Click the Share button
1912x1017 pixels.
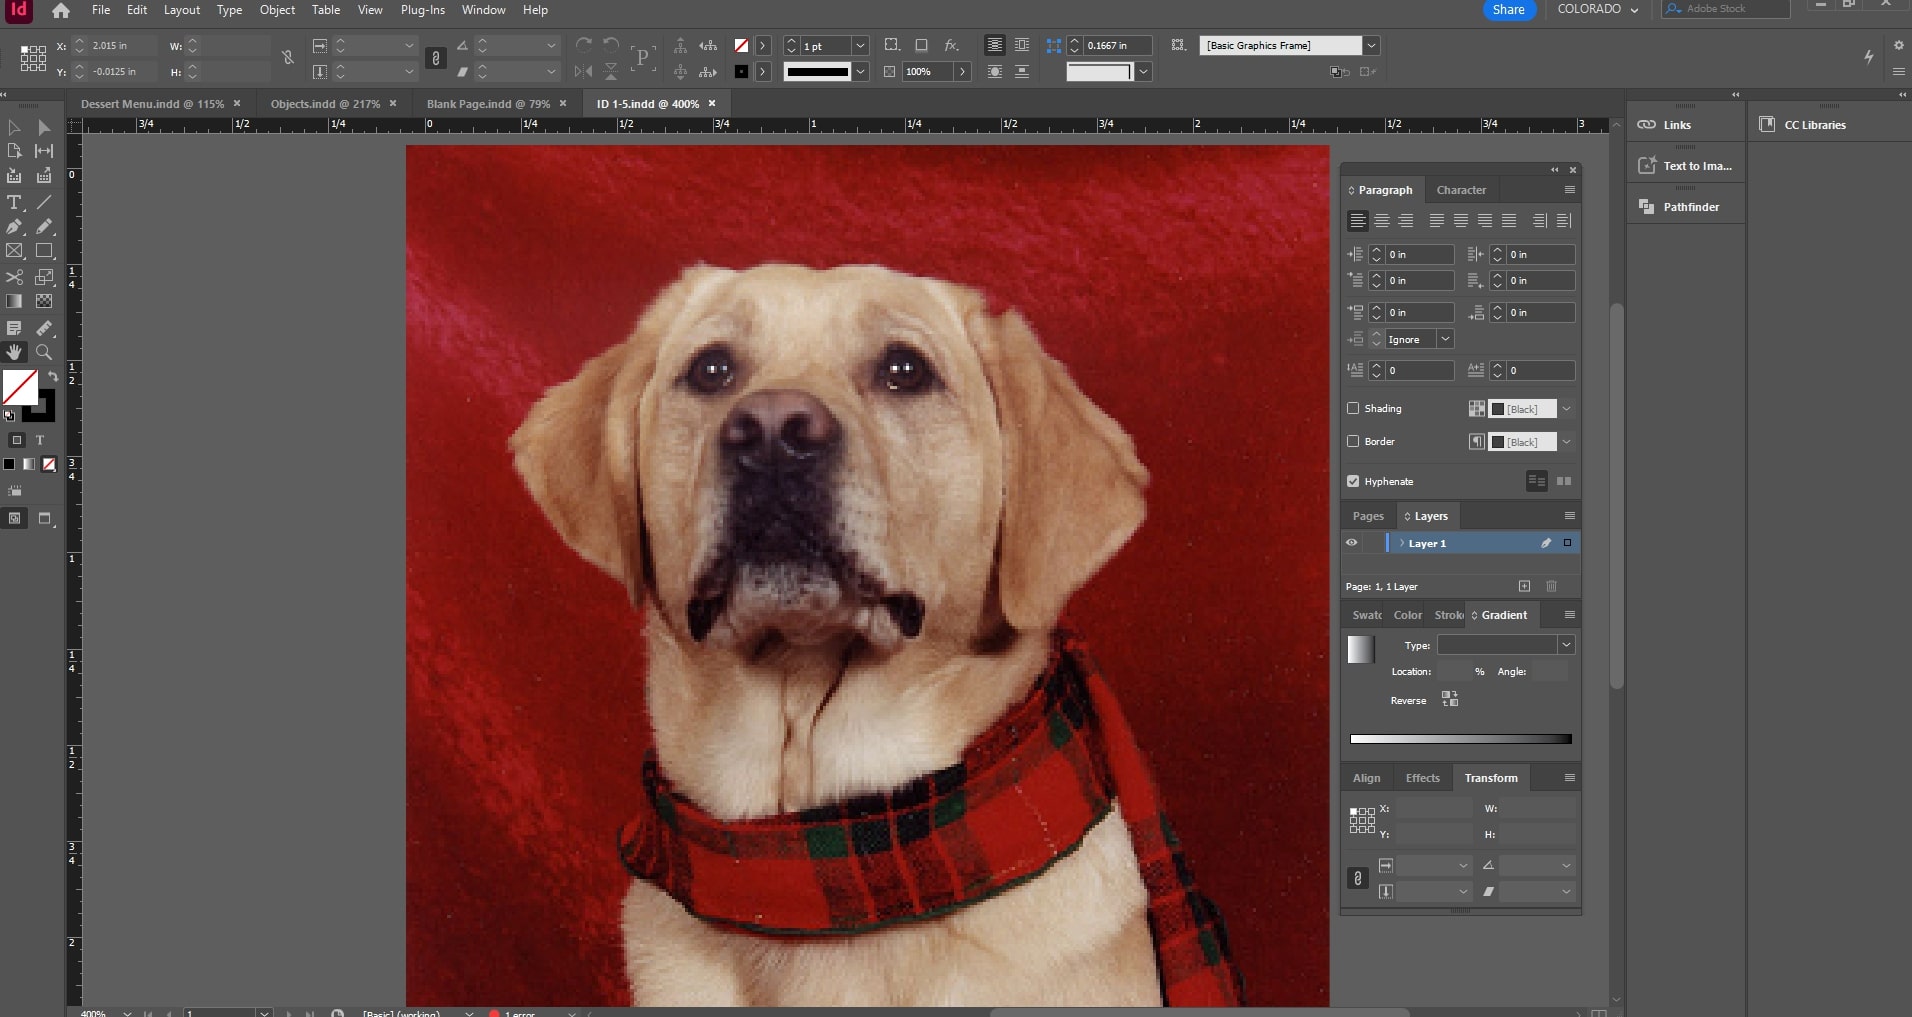(x=1508, y=10)
